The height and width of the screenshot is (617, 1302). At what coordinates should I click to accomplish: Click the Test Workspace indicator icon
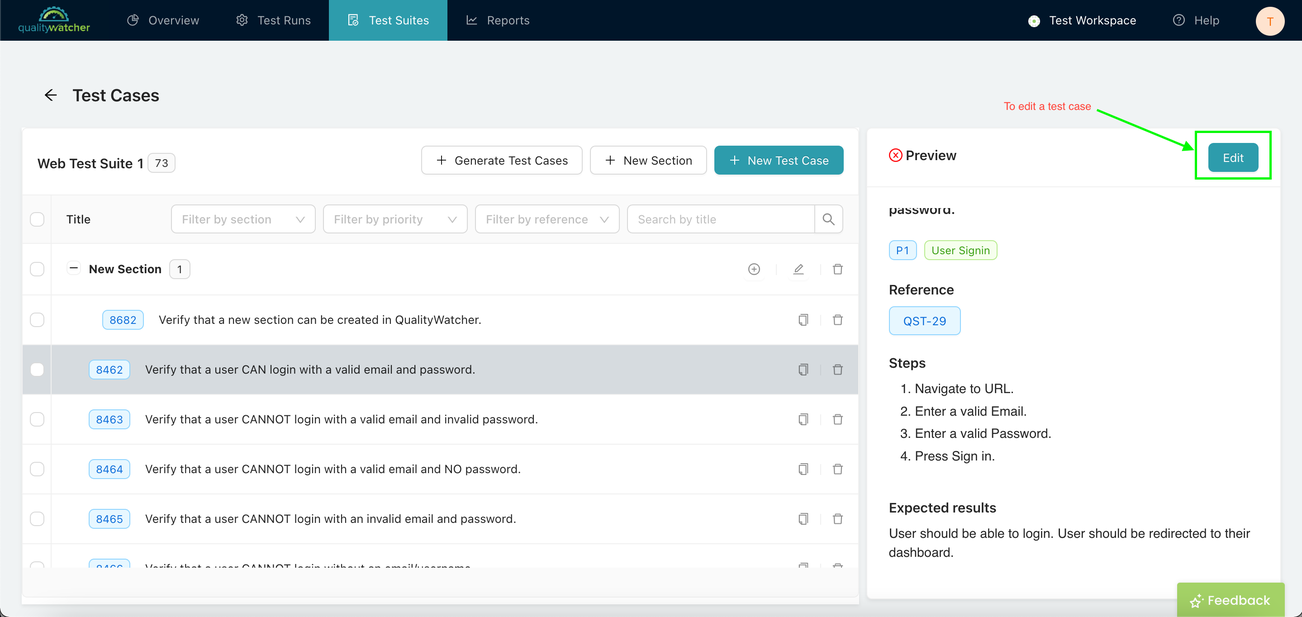click(x=1034, y=20)
